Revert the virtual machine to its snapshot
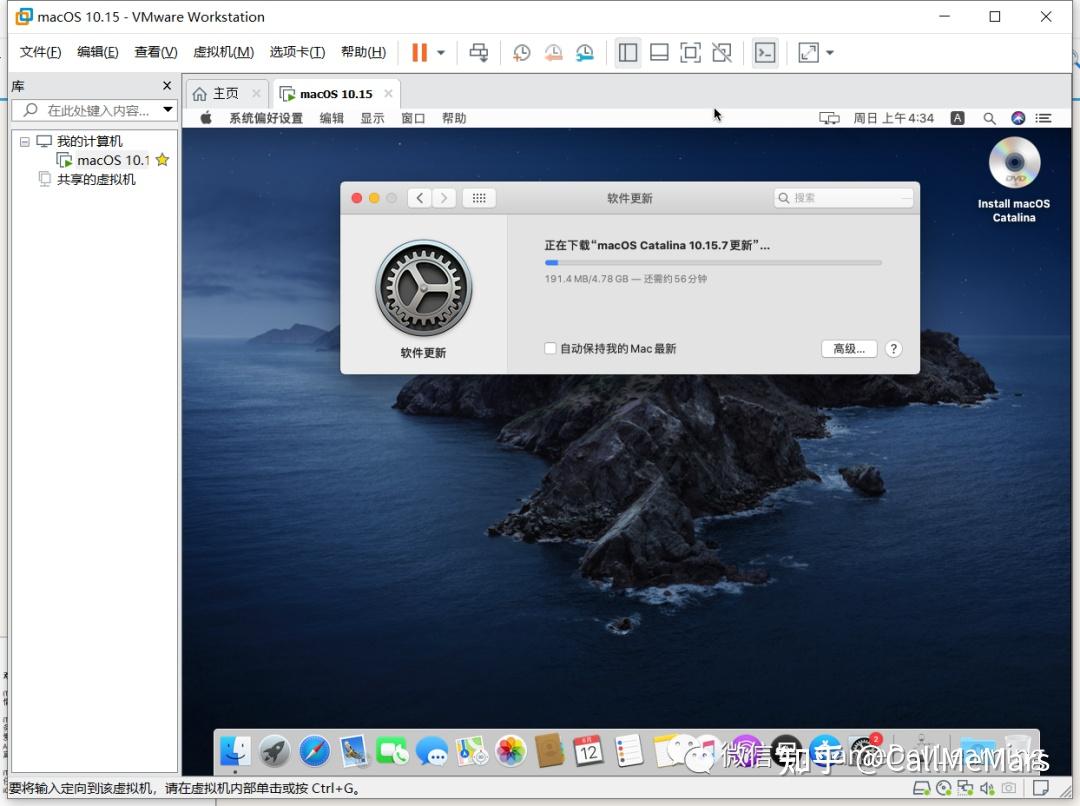The height and width of the screenshot is (806, 1080). coord(553,52)
